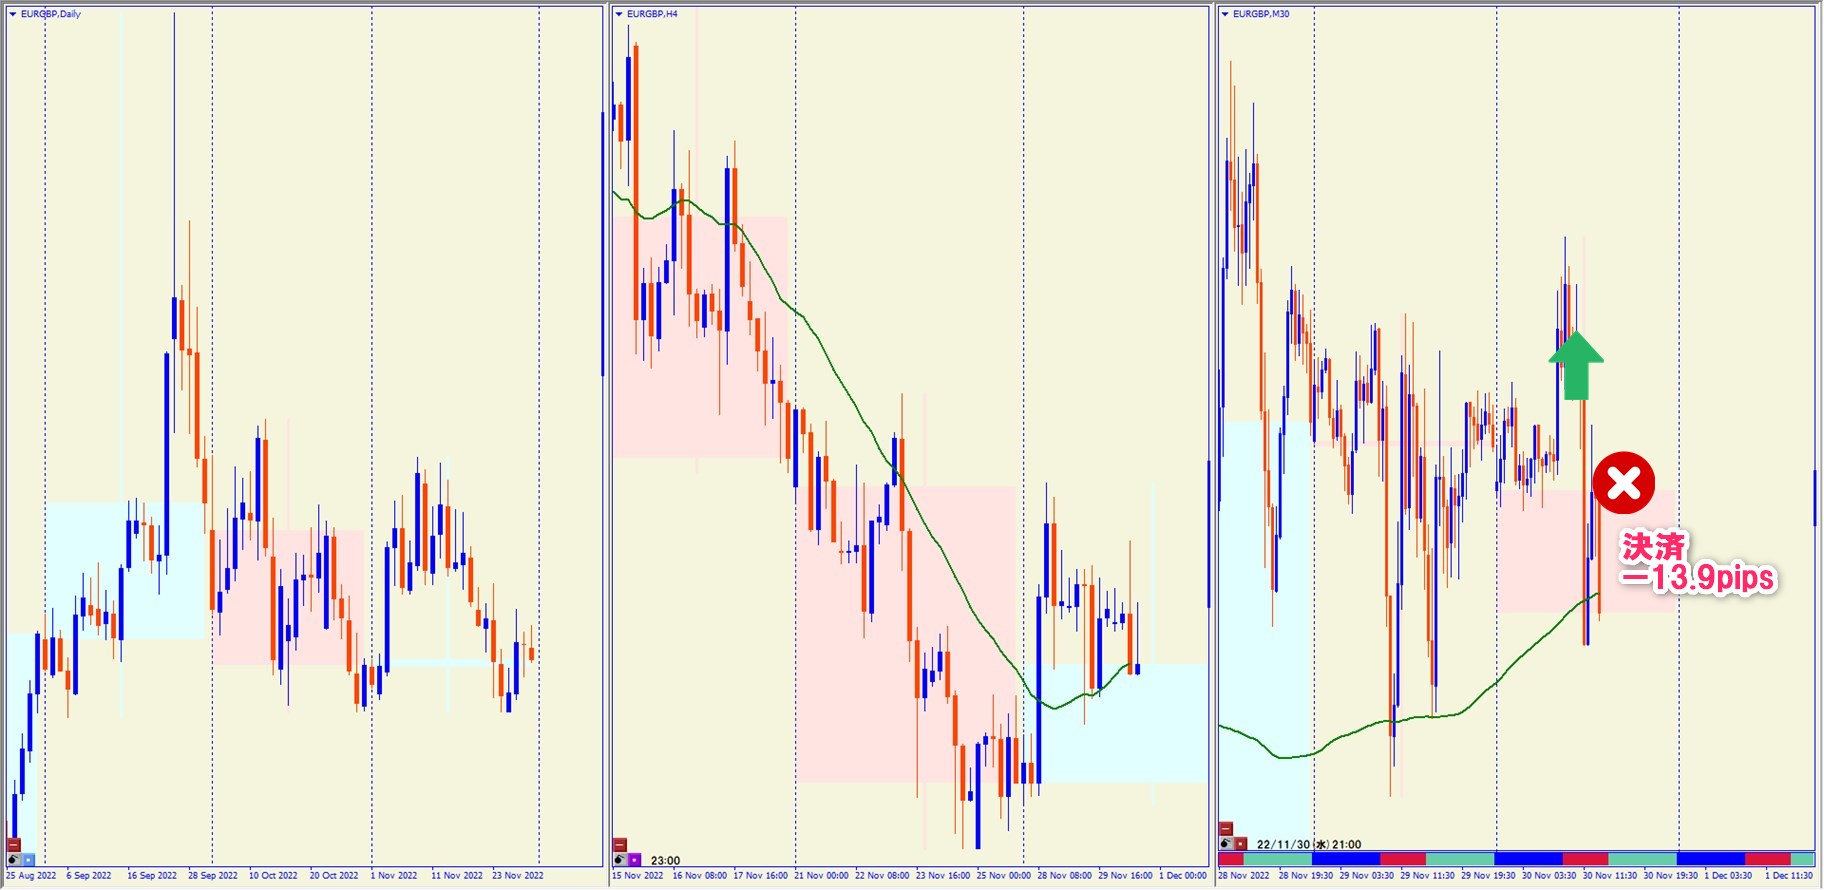Click the 決済 -13.9pips annotation text
The width and height of the screenshot is (1824, 890).
click(x=1696, y=564)
